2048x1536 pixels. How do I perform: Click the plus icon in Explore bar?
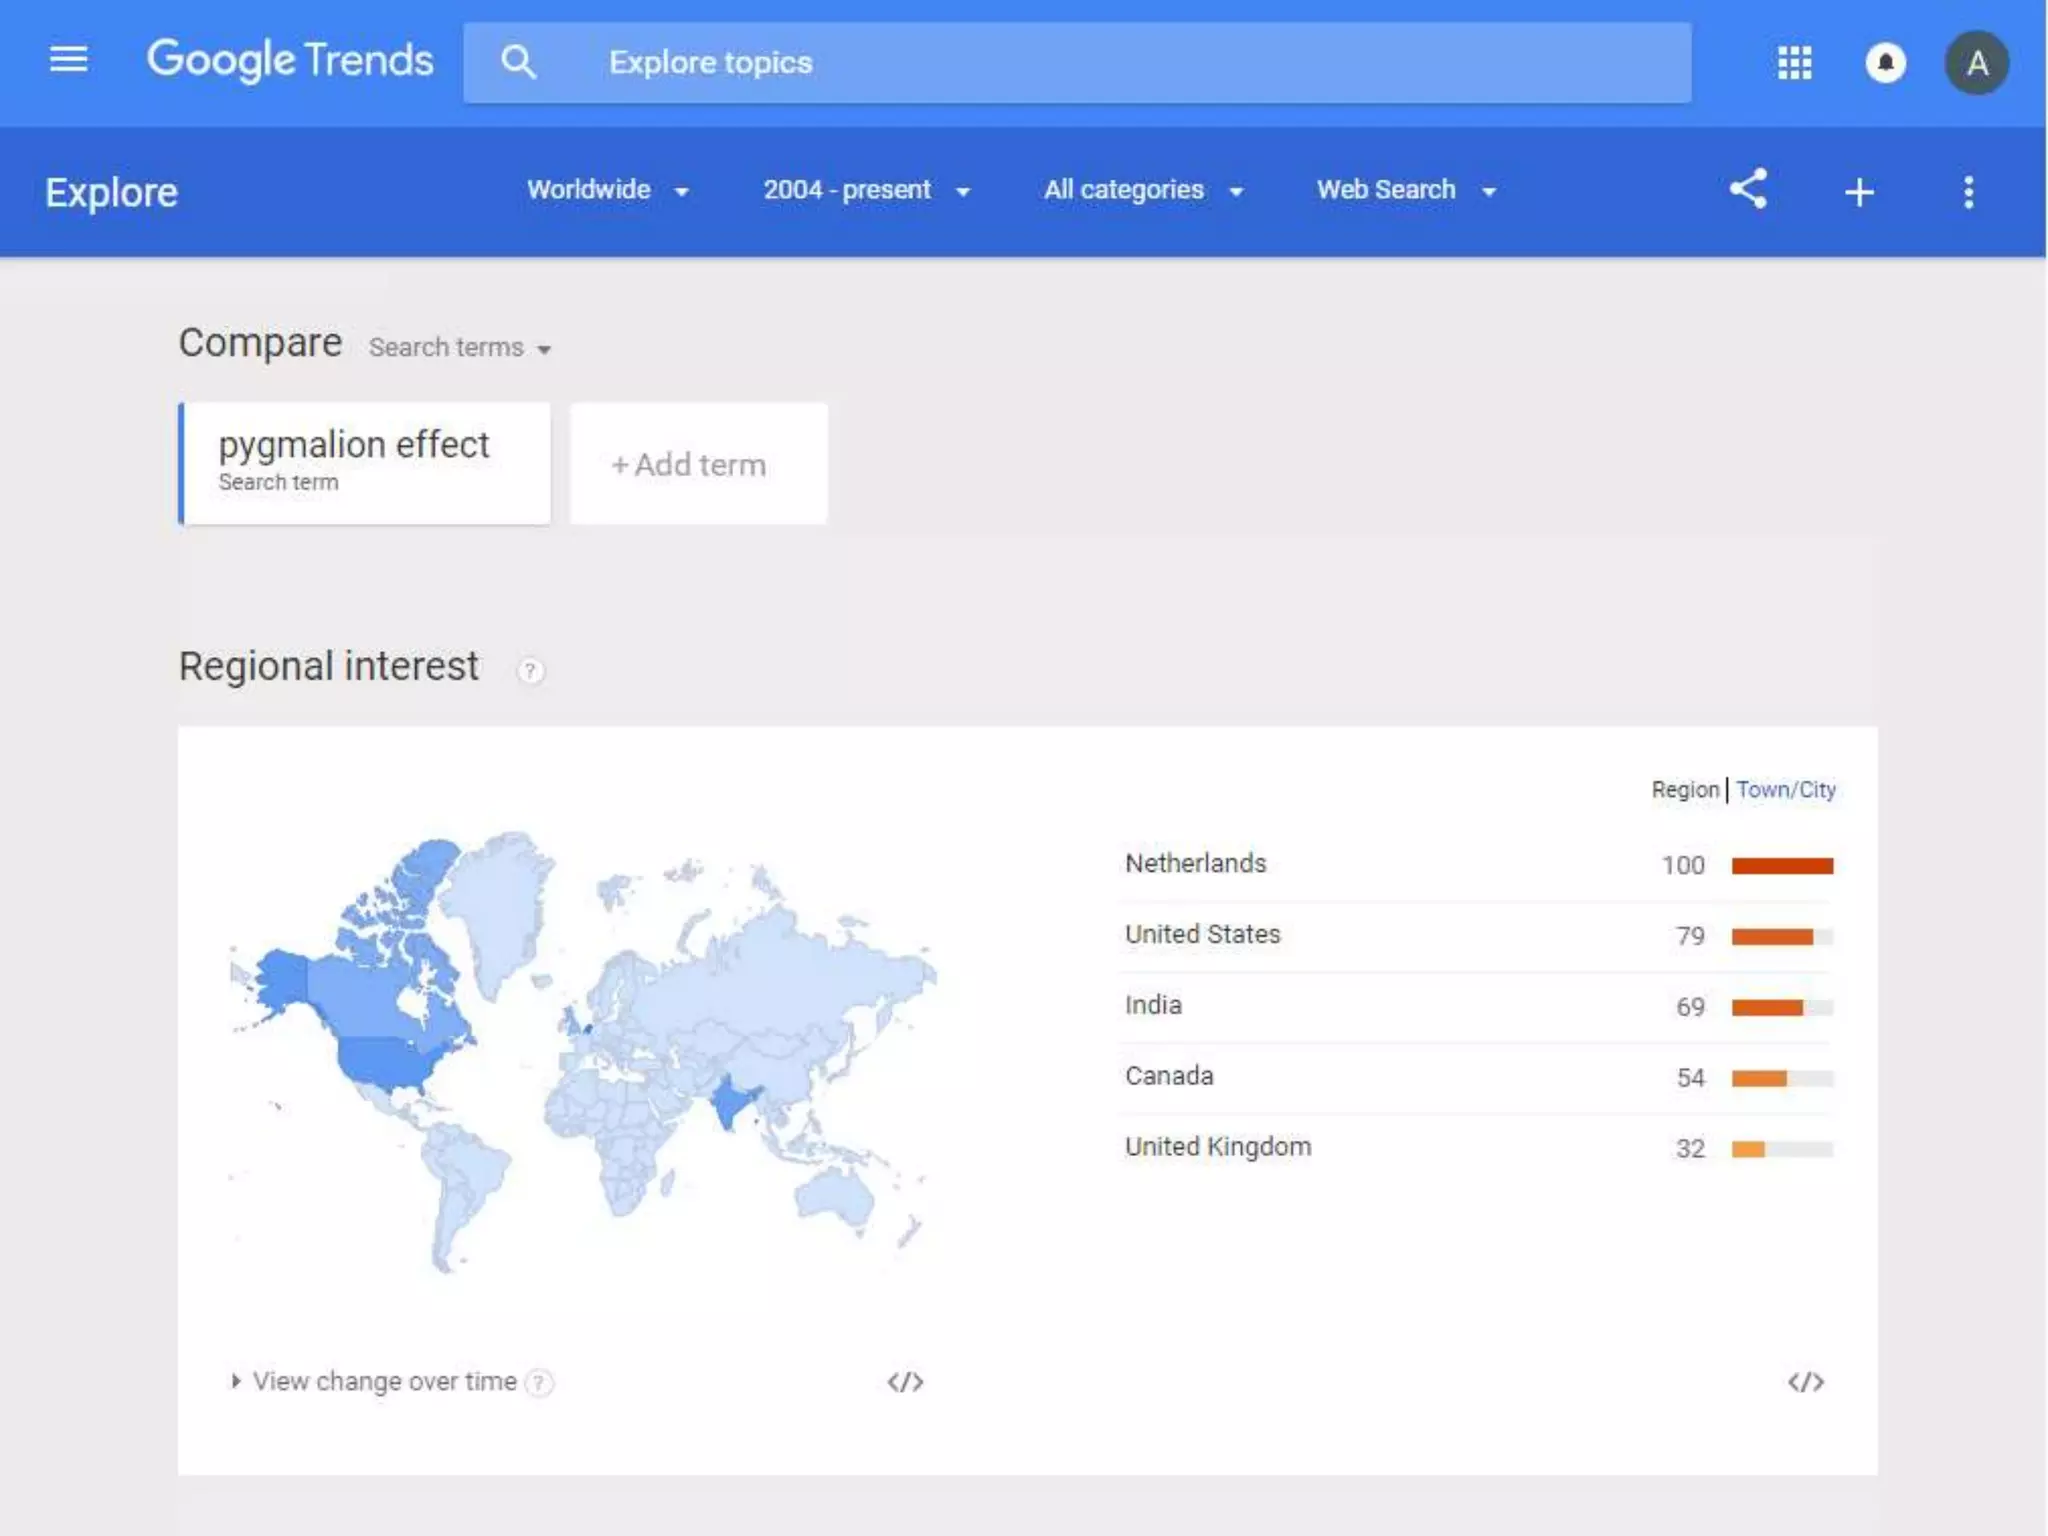[x=1859, y=192]
